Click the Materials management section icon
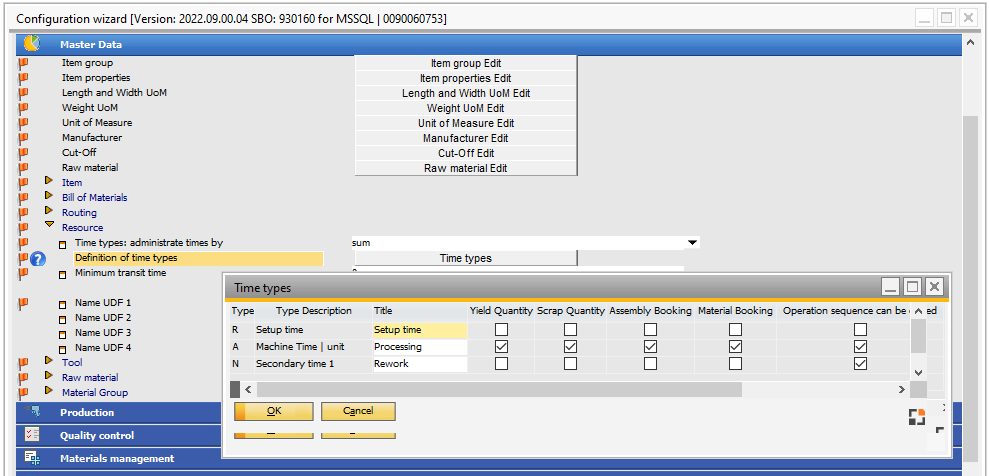 pos(32,458)
